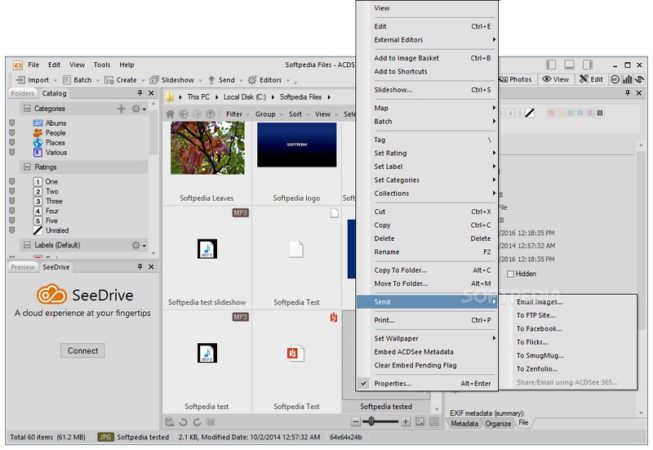Image resolution: width=653 pixels, height=450 pixels.
Task: Expand the Set Rating submenu
Action: tap(427, 153)
